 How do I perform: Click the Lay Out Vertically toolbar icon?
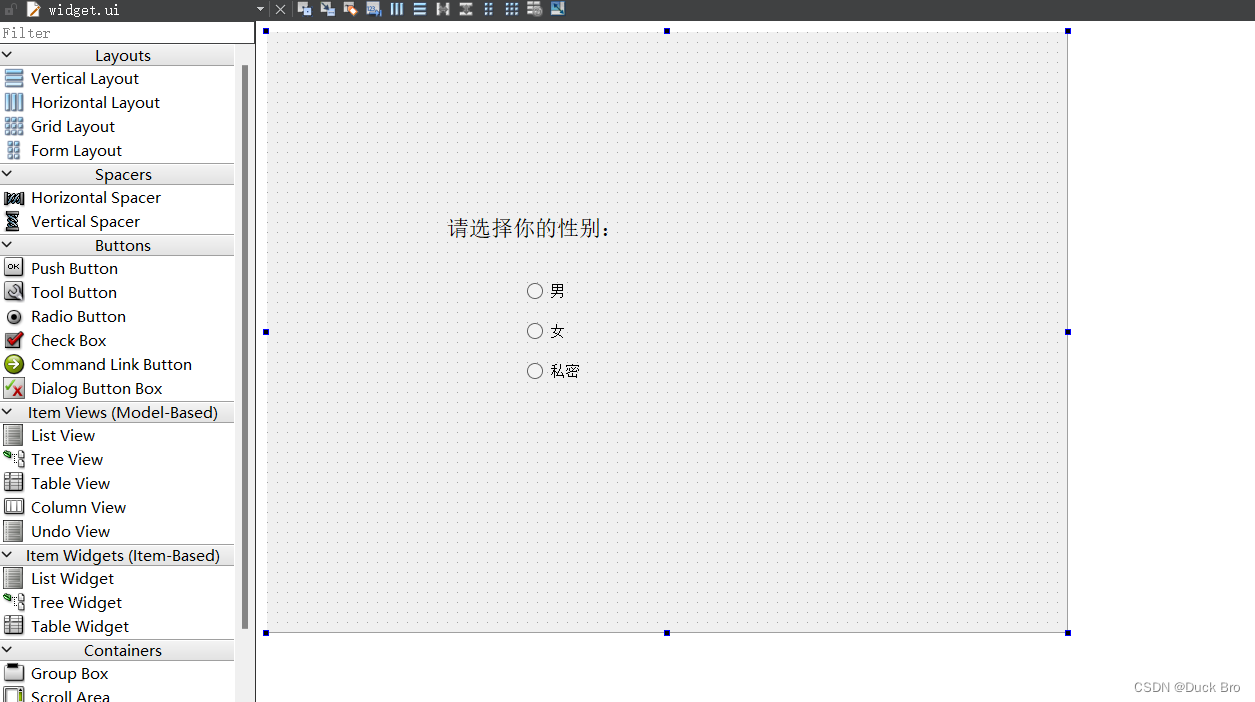[x=419, y=10]
